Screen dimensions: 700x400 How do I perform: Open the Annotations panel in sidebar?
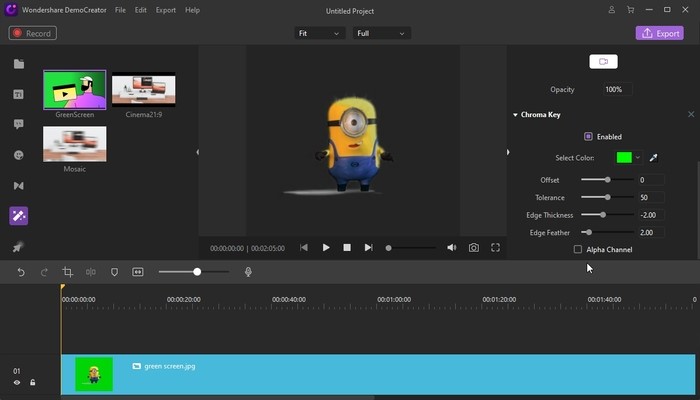click(x=19, y=124)
